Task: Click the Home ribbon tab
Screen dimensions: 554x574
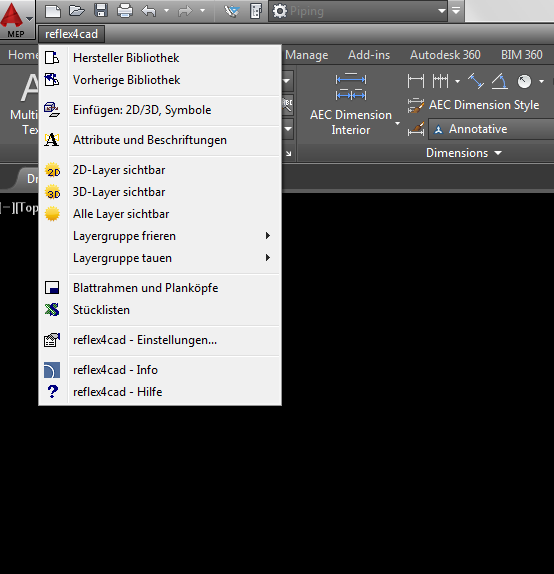Action: tap(23, 55)
